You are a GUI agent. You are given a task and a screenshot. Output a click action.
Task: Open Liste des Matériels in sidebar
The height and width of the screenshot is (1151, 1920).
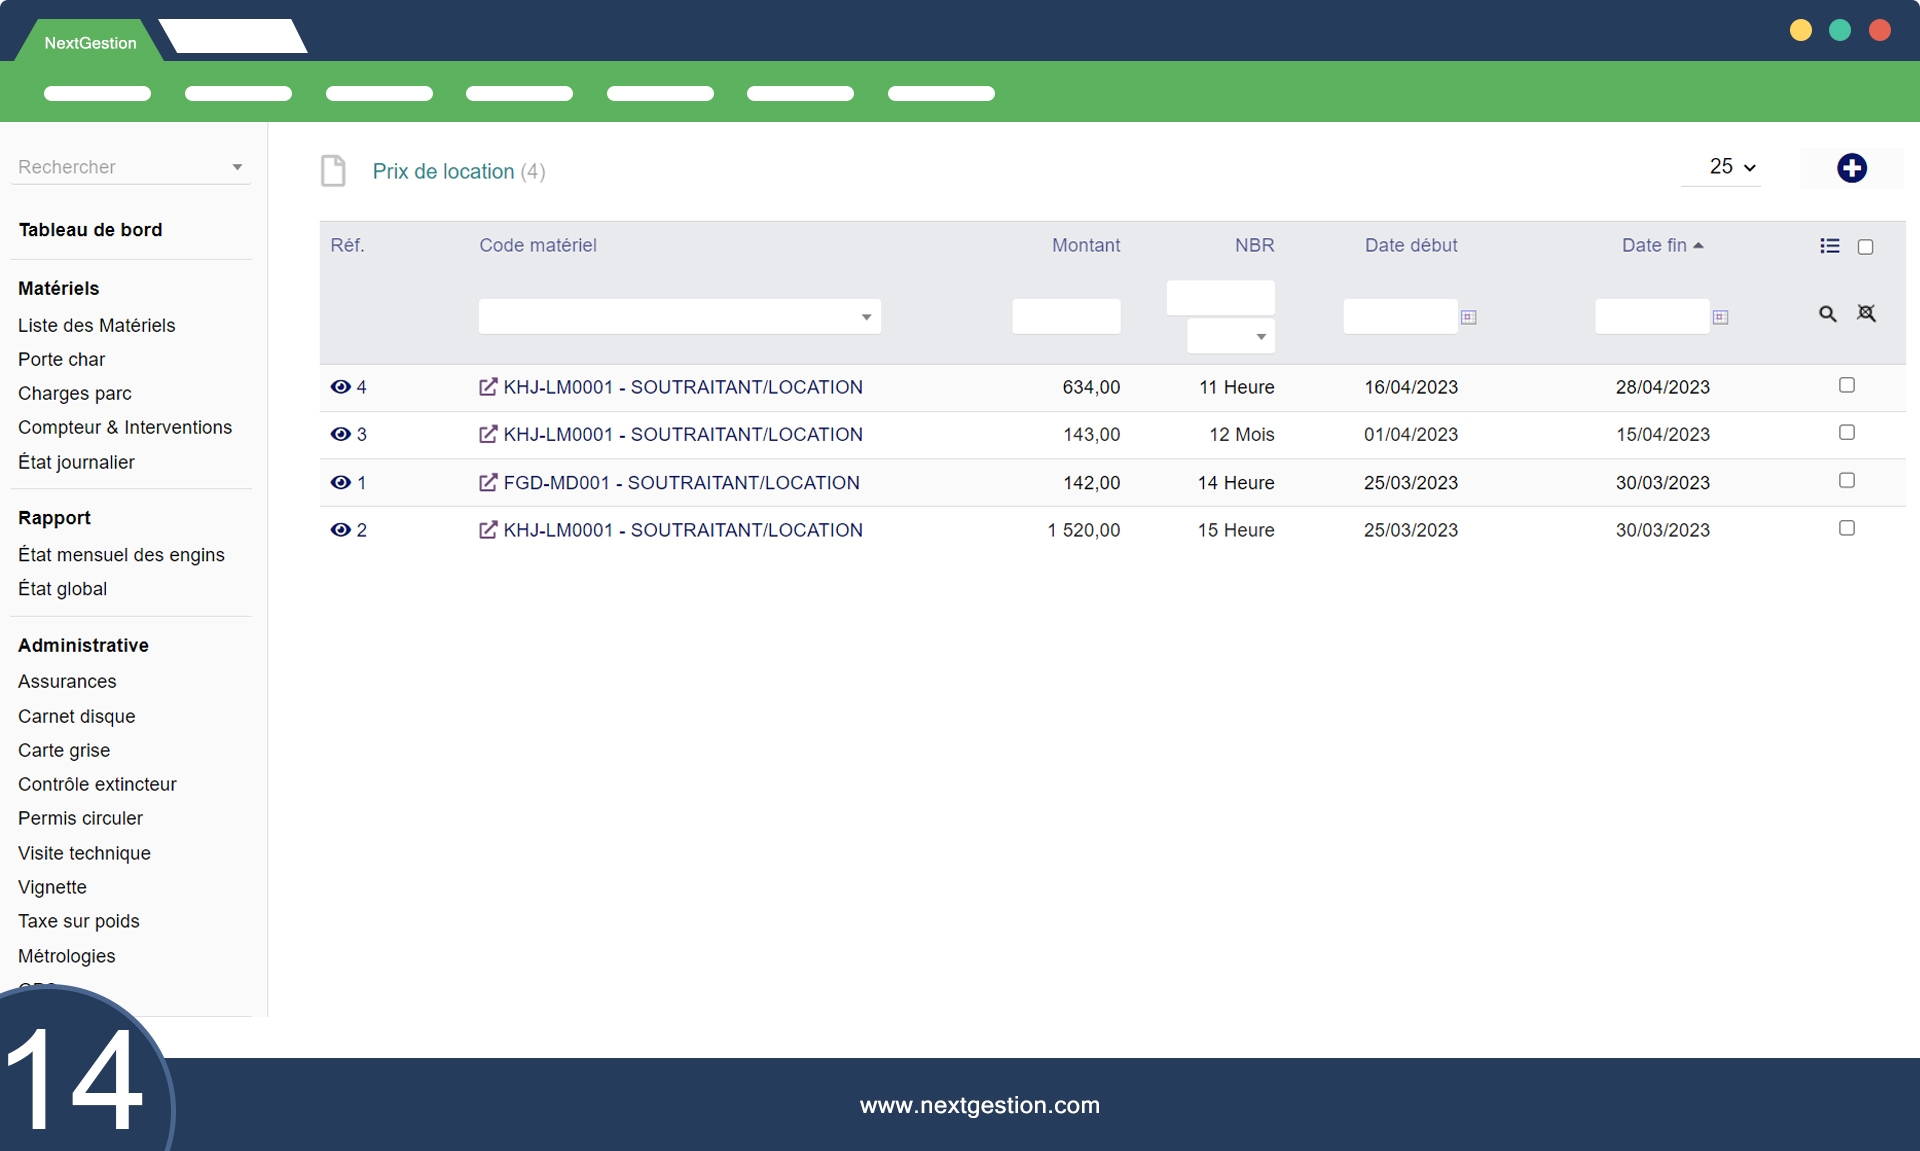point(96,325)
